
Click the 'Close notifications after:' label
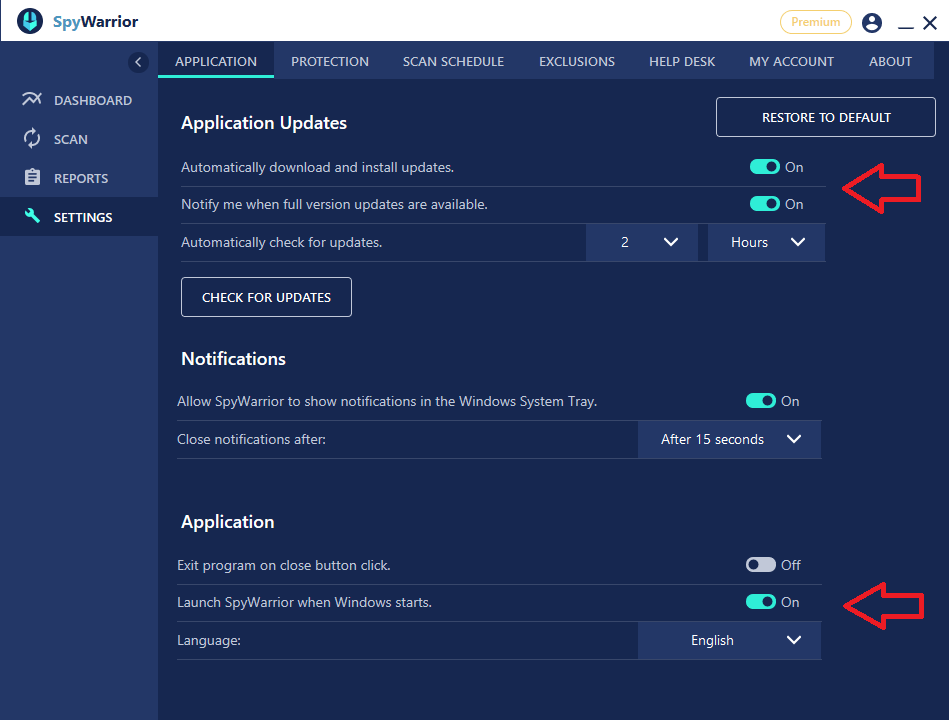click(251, 439)
